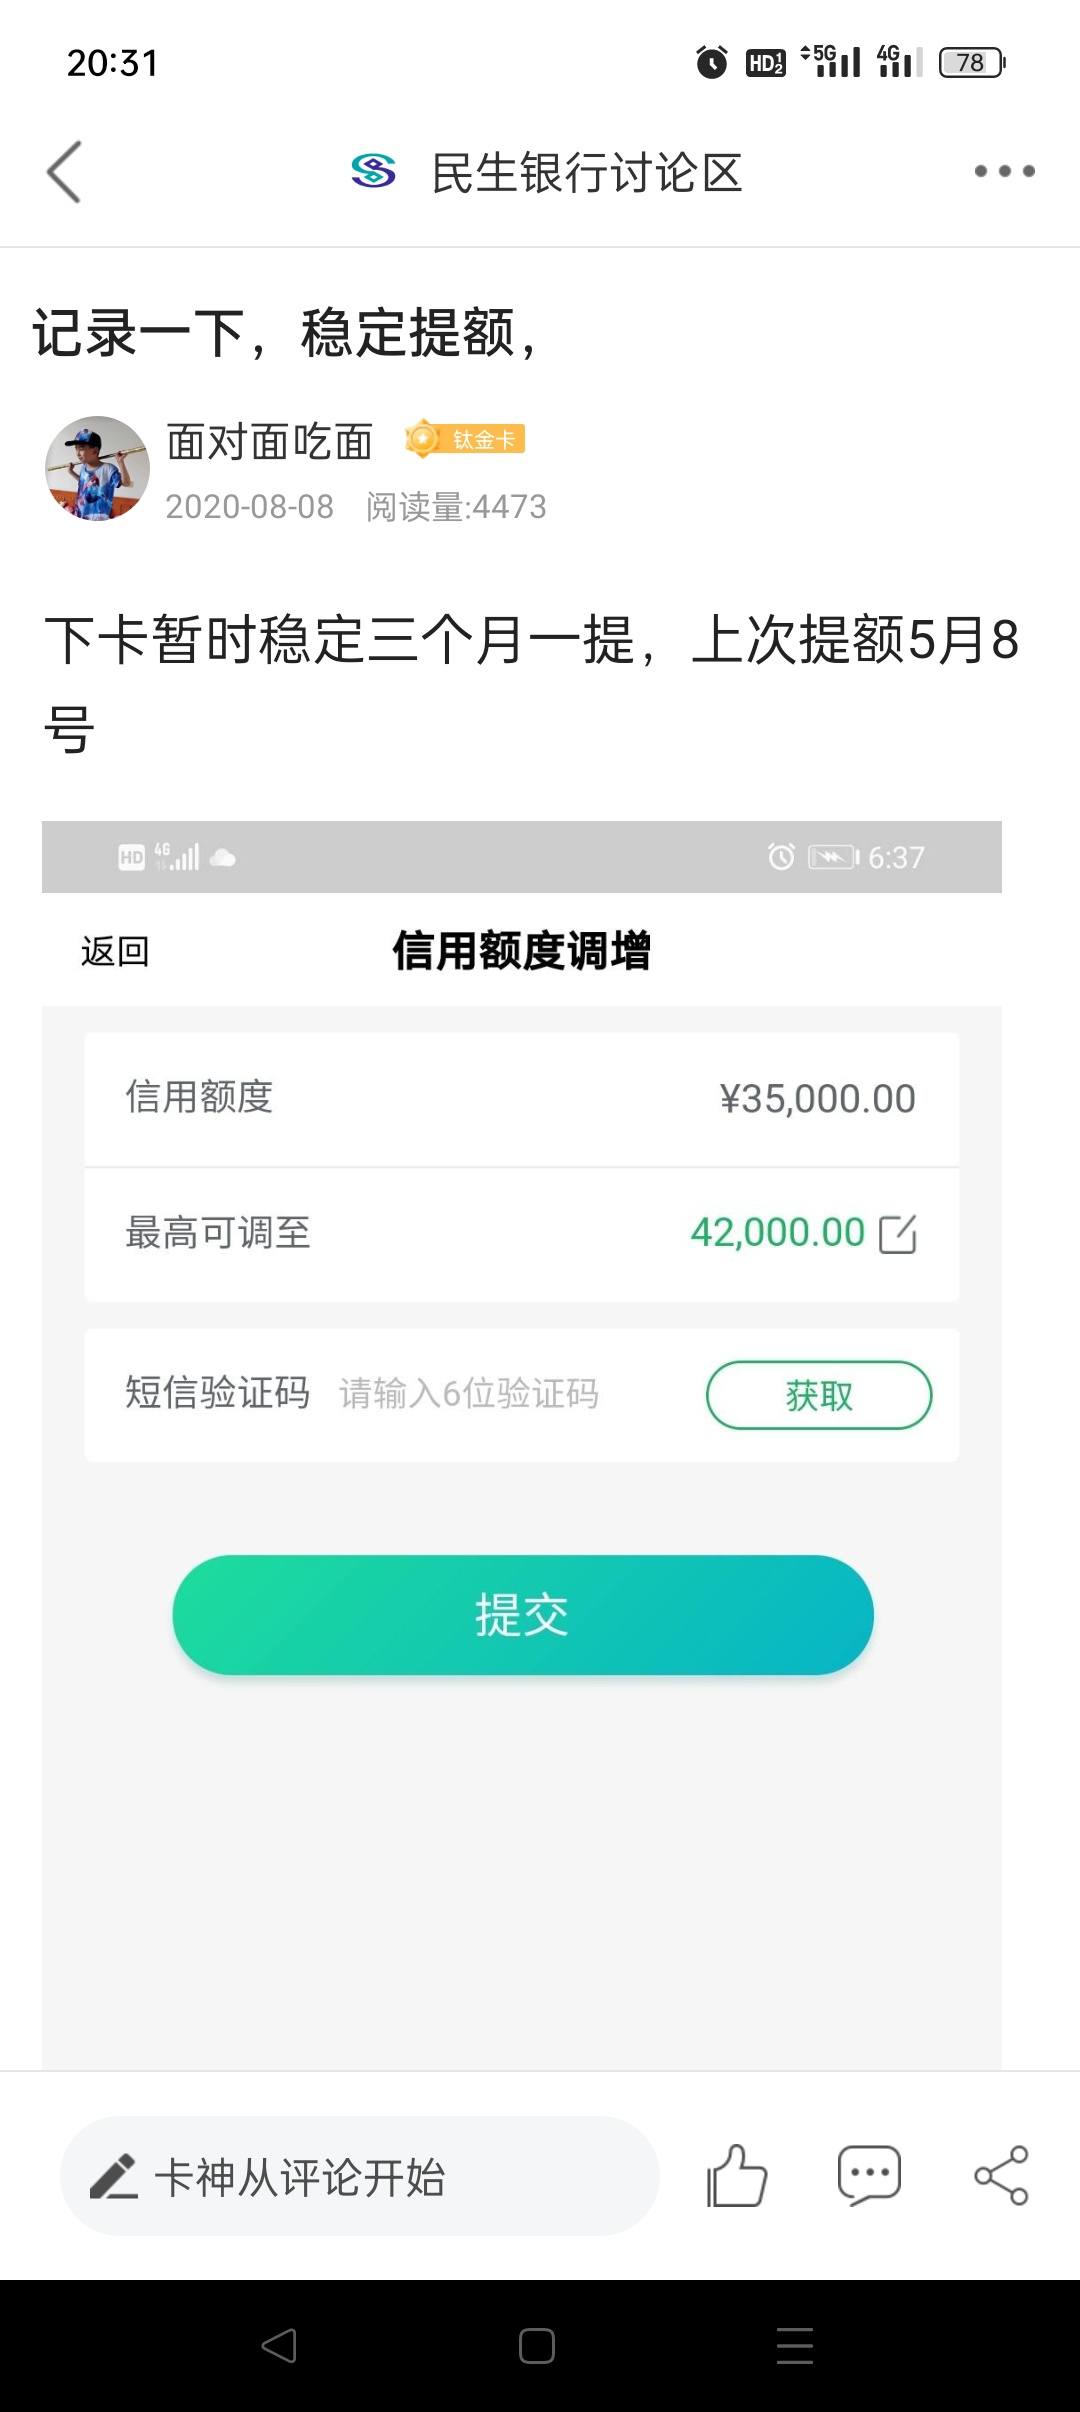This screenshot has width=1080, height=2412.
Task: Tap the Android back navigation triangle
Action: [279, 2345]
